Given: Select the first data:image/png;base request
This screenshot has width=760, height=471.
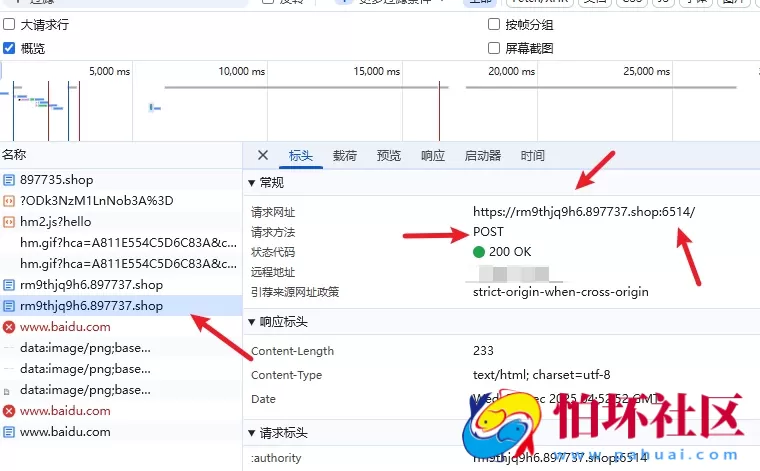Looking at the screenshot, I should tap(121, 348).
